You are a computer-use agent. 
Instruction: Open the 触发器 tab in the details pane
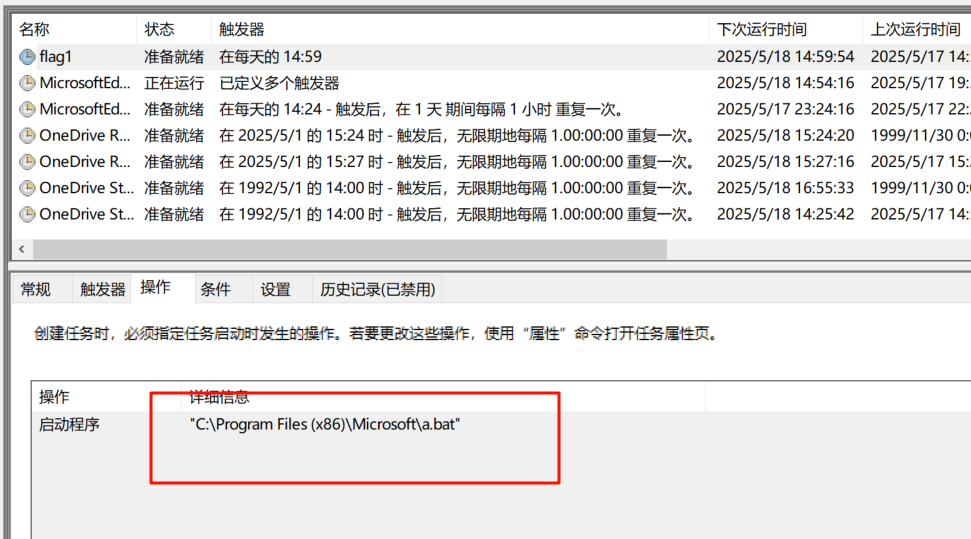coord(103,289)
